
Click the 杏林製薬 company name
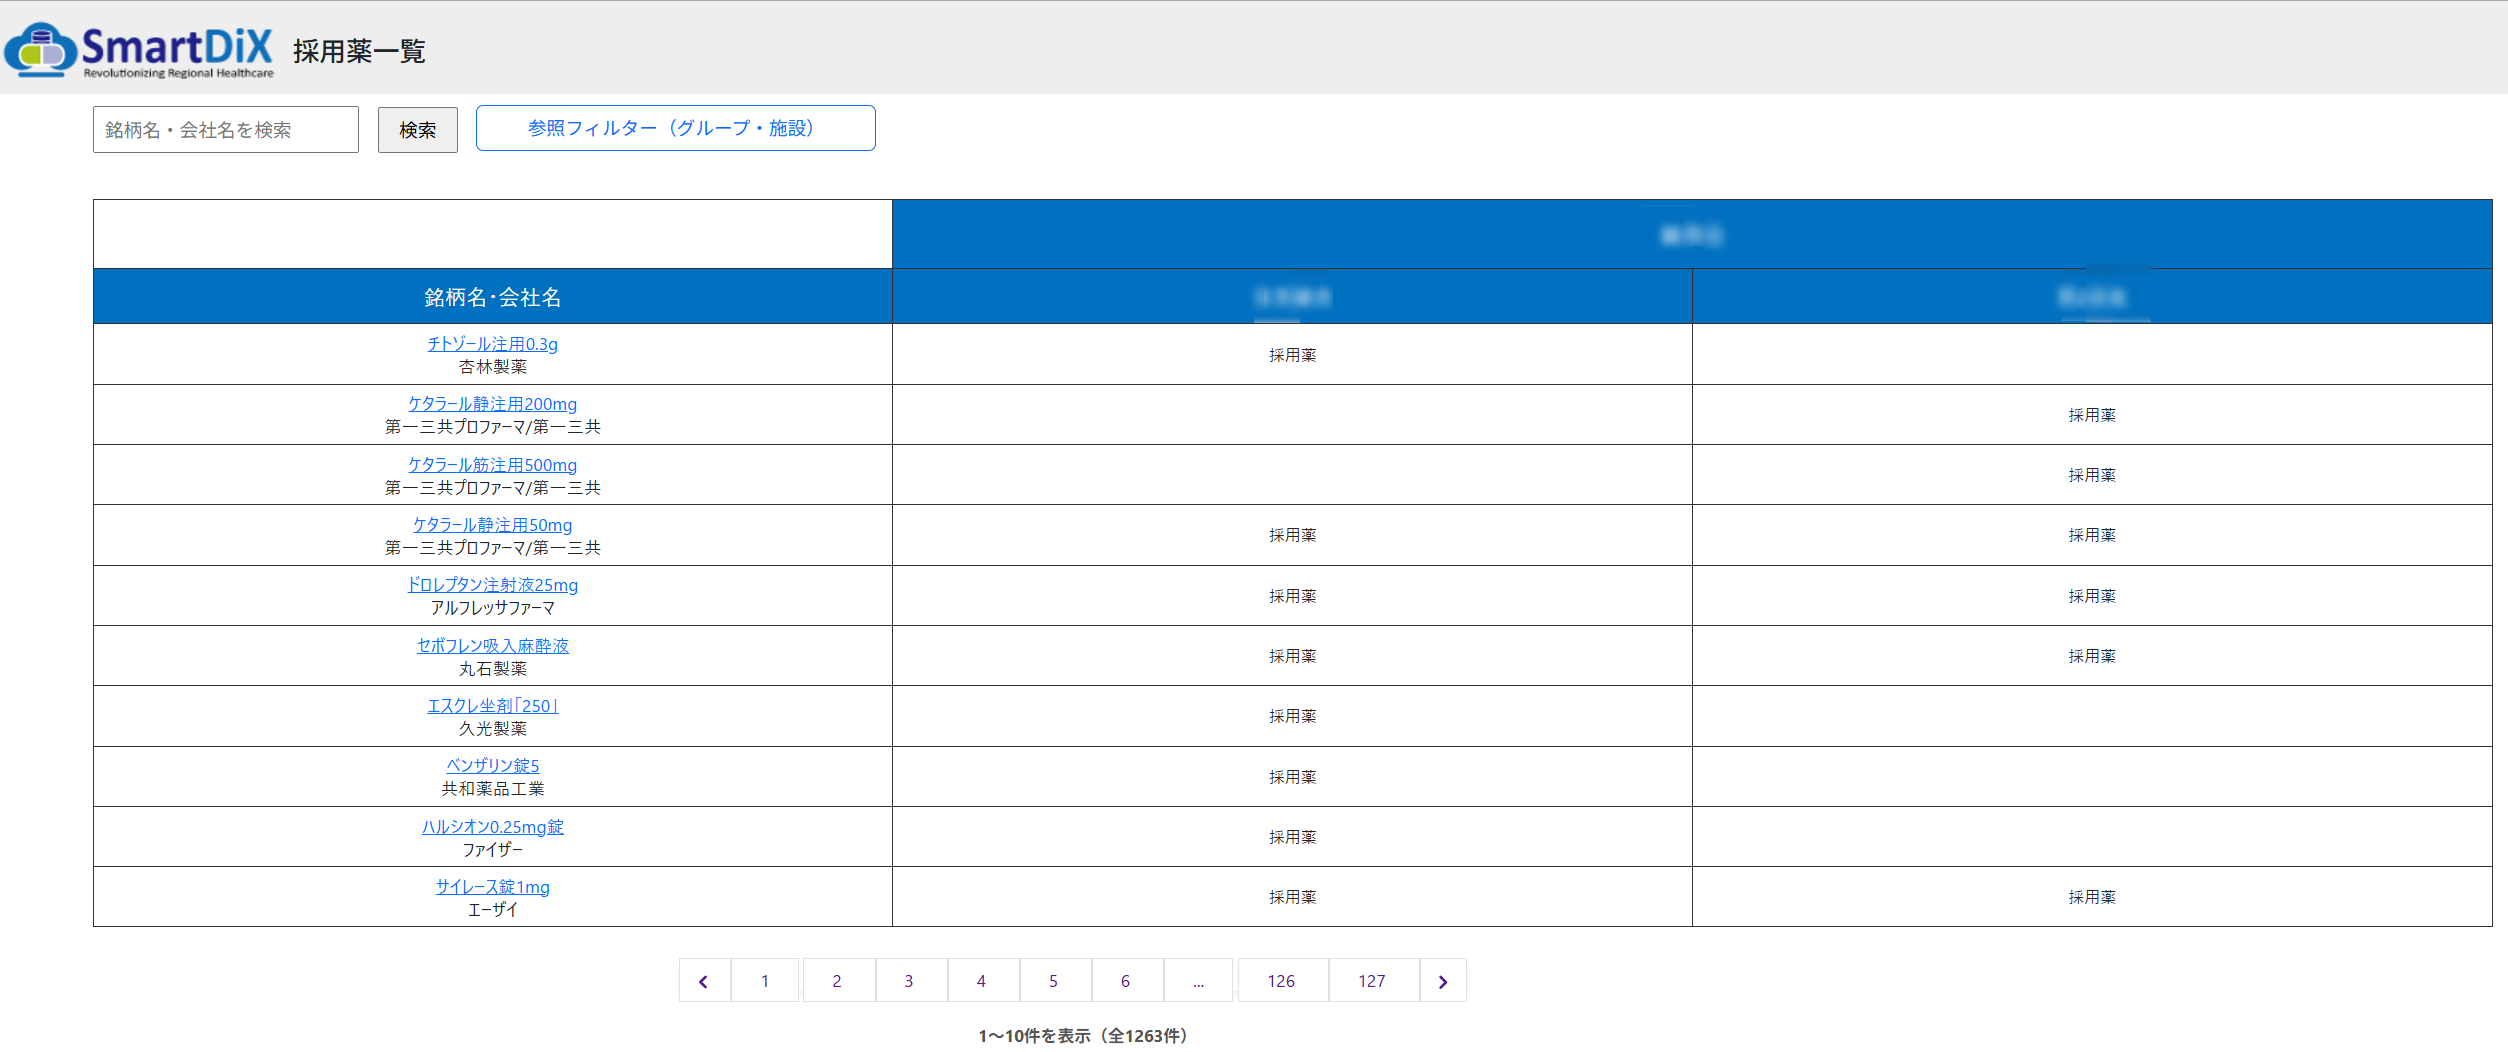pyautogui.click(x=493, y=367)
